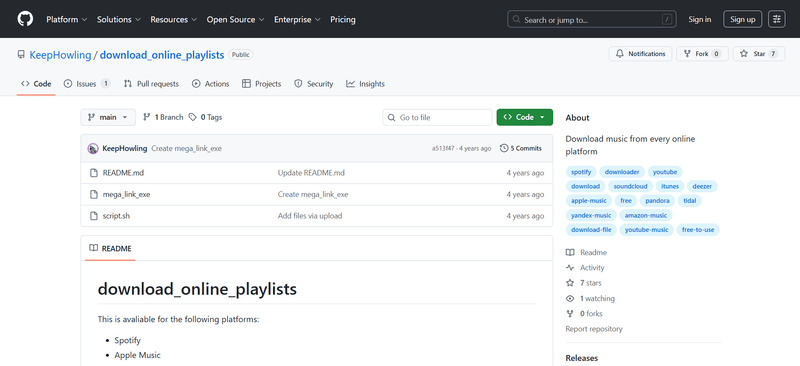The image size is (800, 366).
Task: Expand the Resources menu
Action: coord(173,19)
